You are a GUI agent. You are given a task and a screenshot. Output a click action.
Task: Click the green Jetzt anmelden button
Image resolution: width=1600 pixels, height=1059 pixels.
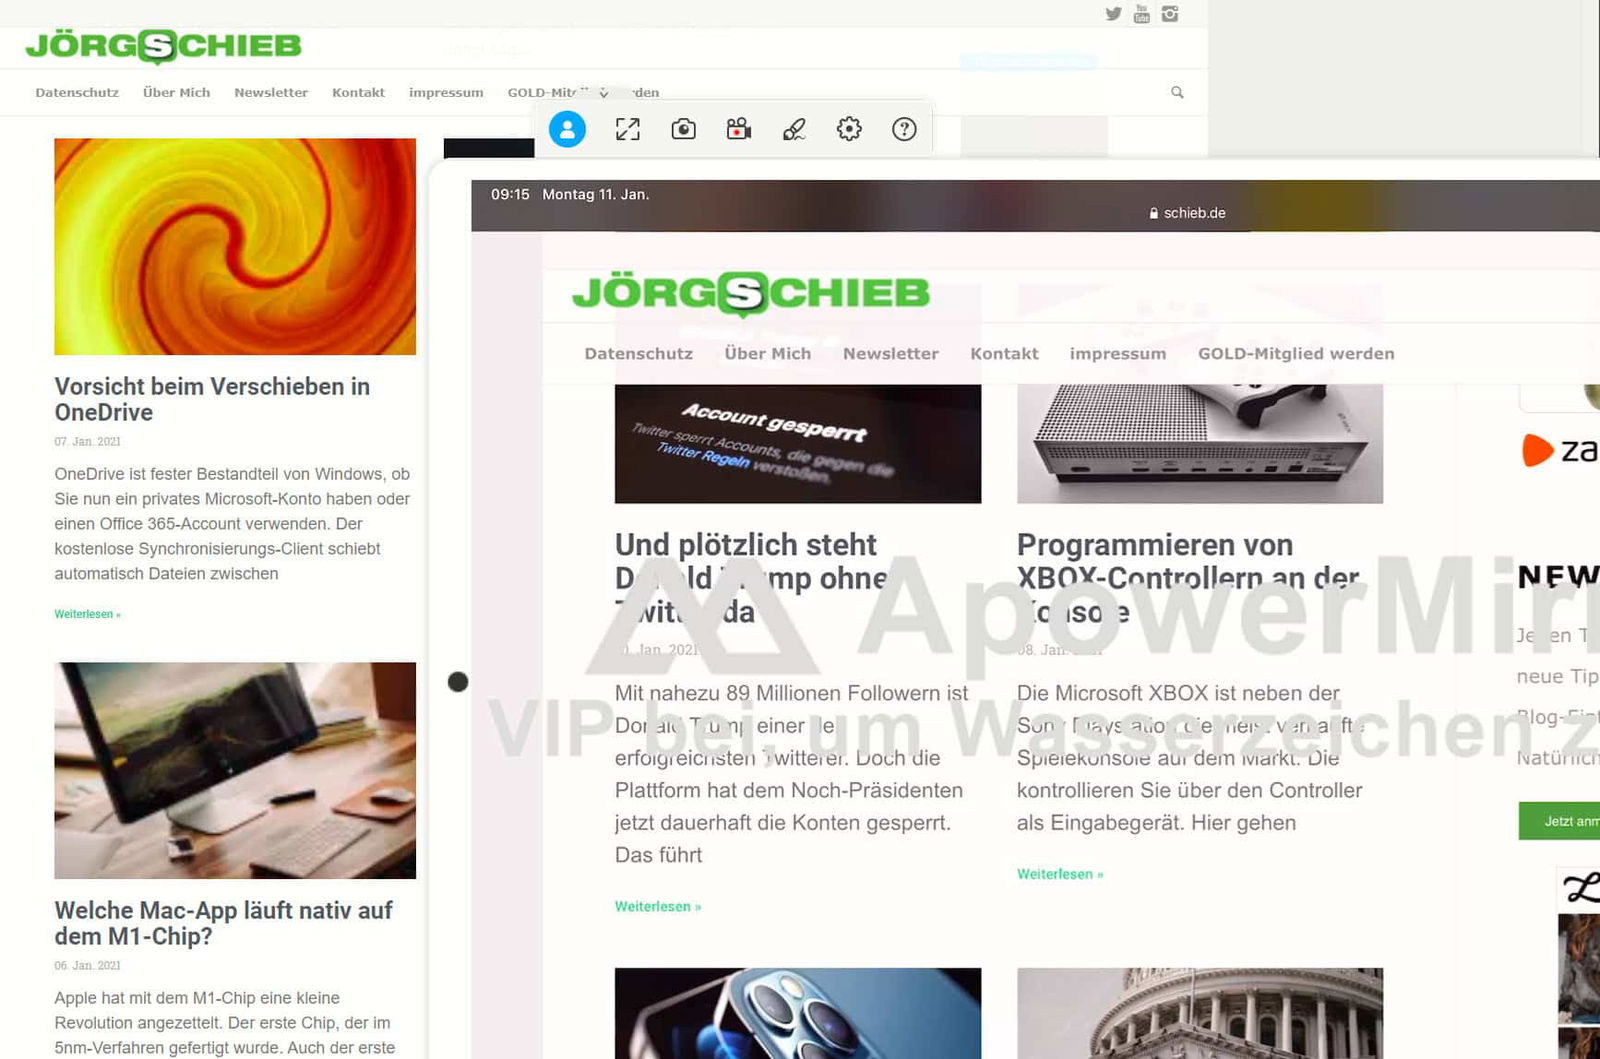[x=1559, y=821]
